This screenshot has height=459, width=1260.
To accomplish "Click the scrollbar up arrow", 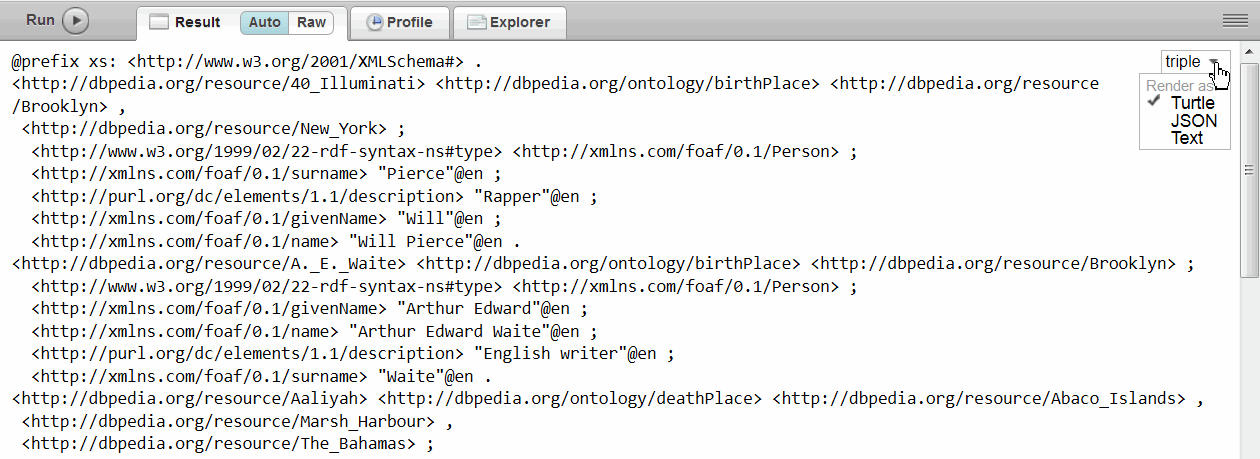I will [1249, 50].
